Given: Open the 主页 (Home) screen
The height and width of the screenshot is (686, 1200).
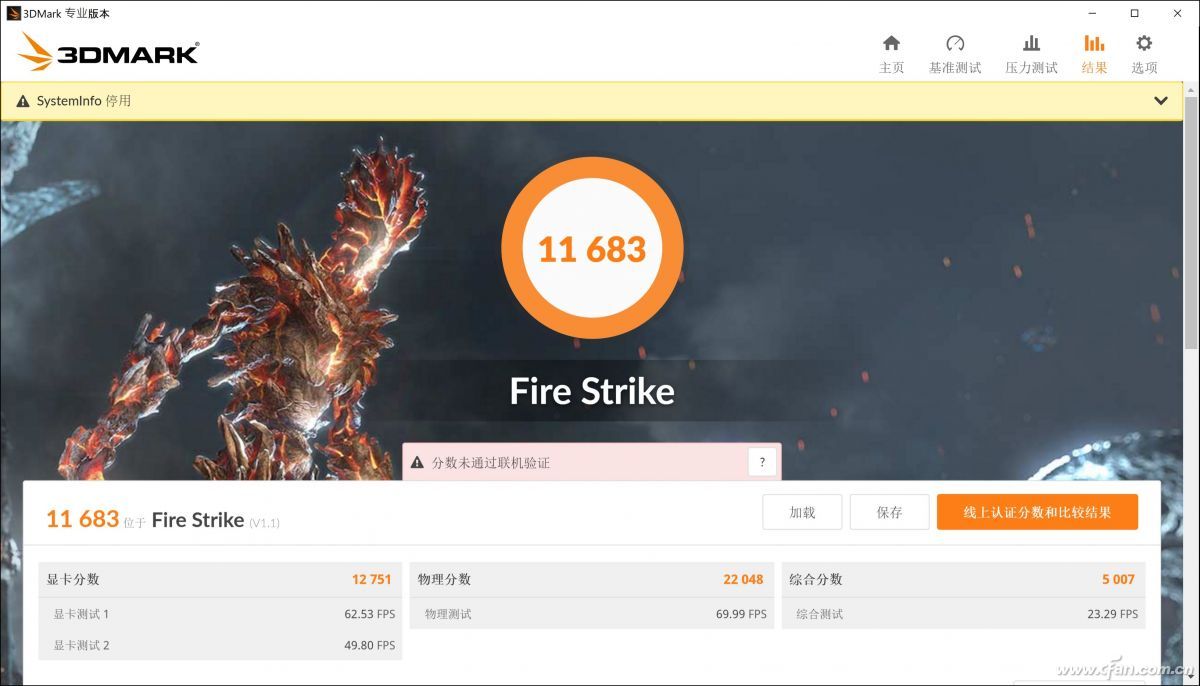Looking at the screenshot, I should click(890, 50).
